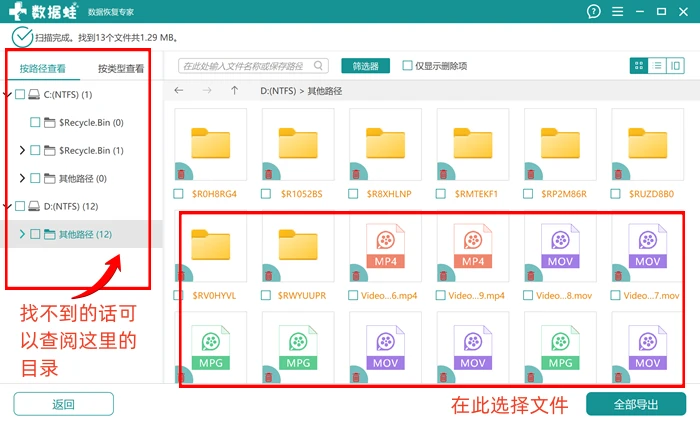
Task: Tick the checkbox for $RUZD8B0
Action: pos(616,194)
